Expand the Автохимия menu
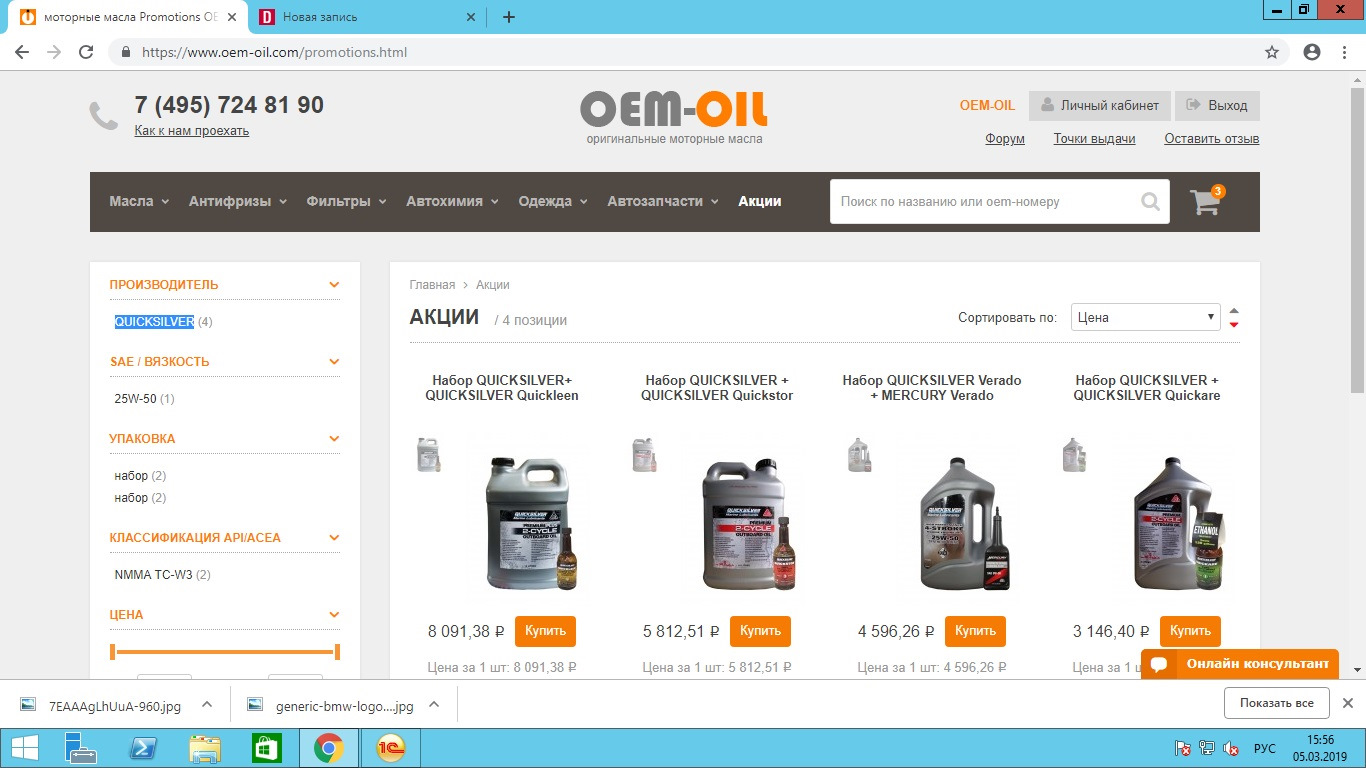The width and height of the screenshot is (1366, 768). [452, 201]
